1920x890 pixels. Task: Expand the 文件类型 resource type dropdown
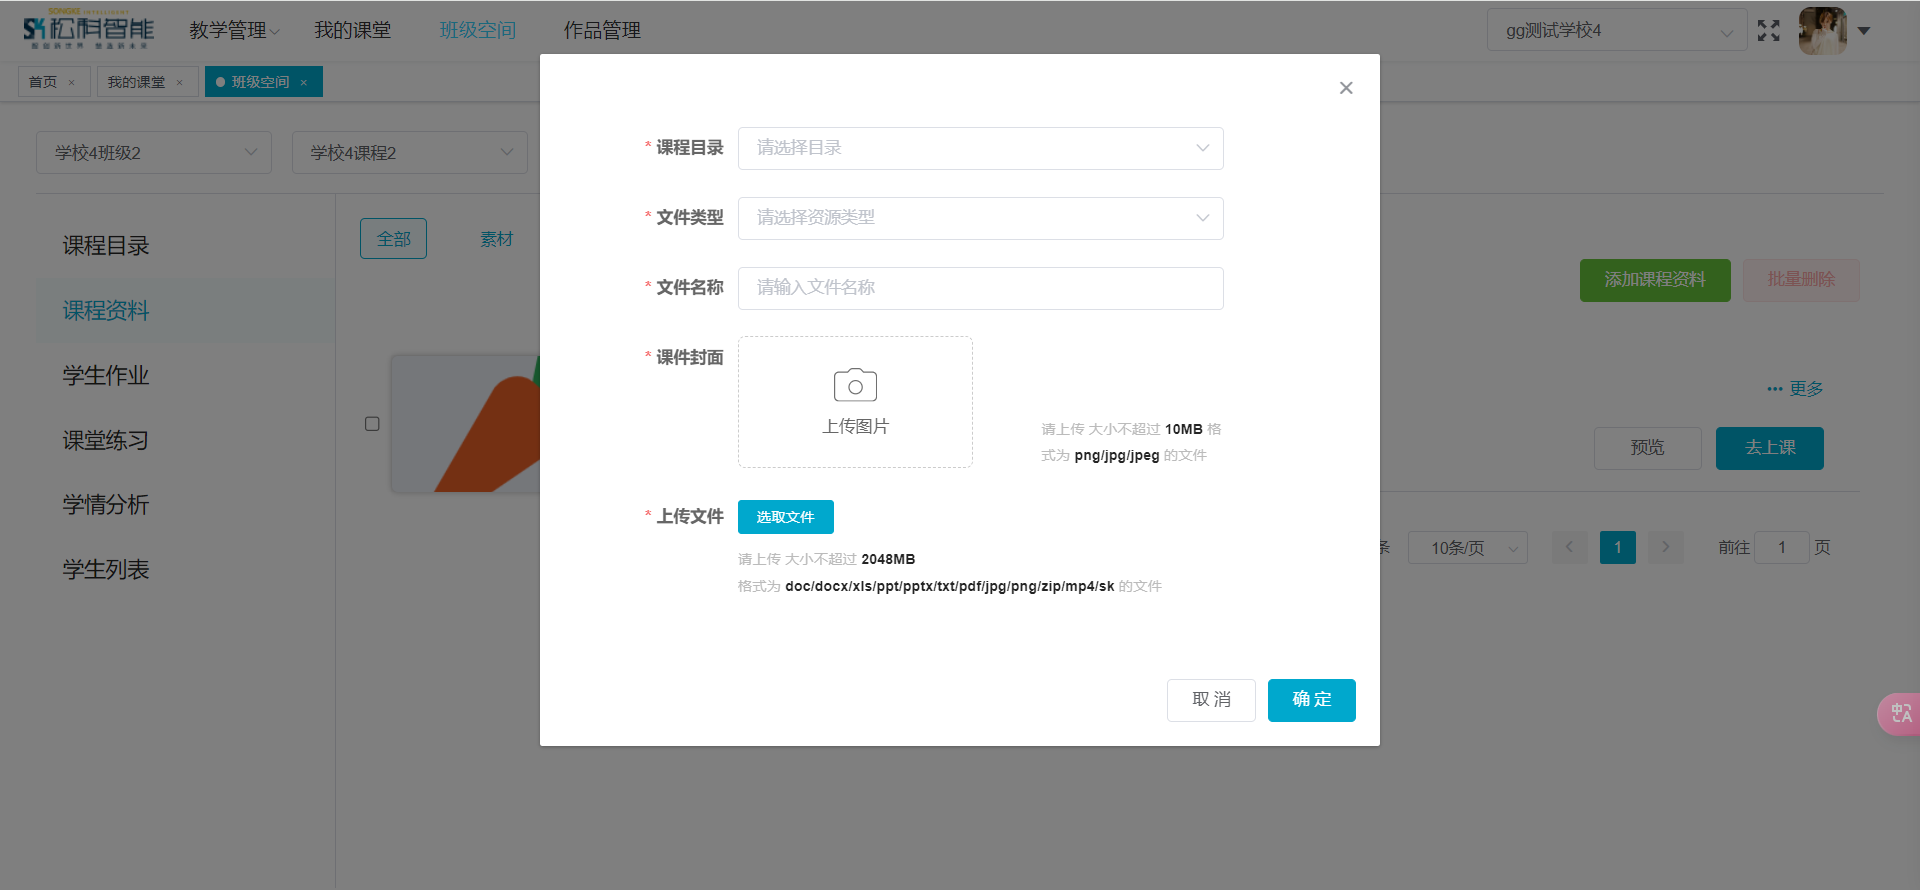[x=980, y=218]
